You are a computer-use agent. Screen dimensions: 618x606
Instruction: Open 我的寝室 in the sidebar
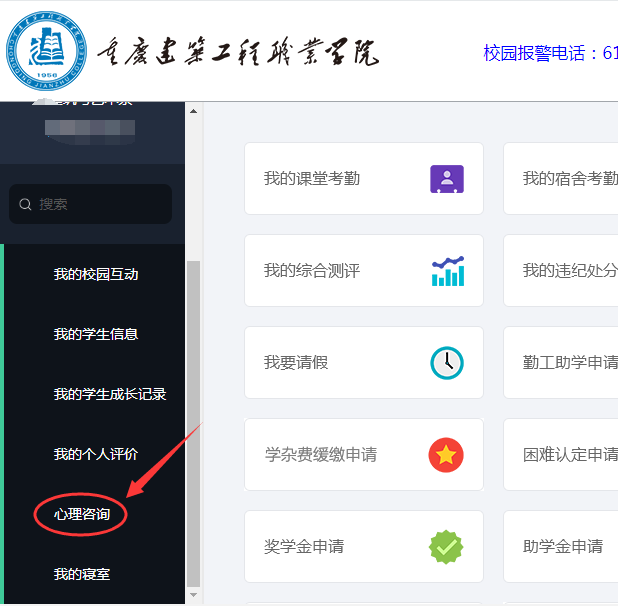[x=82, y=574]
